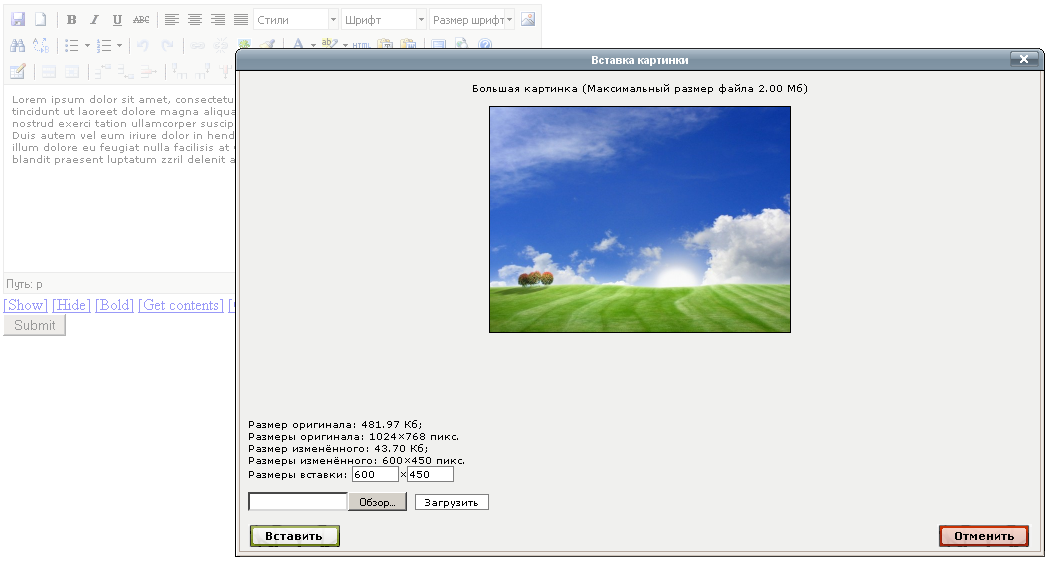Viewport: 1051px width, 562px height.
Task: Expand the Стили dropdown
Action: tap(296, 19)
